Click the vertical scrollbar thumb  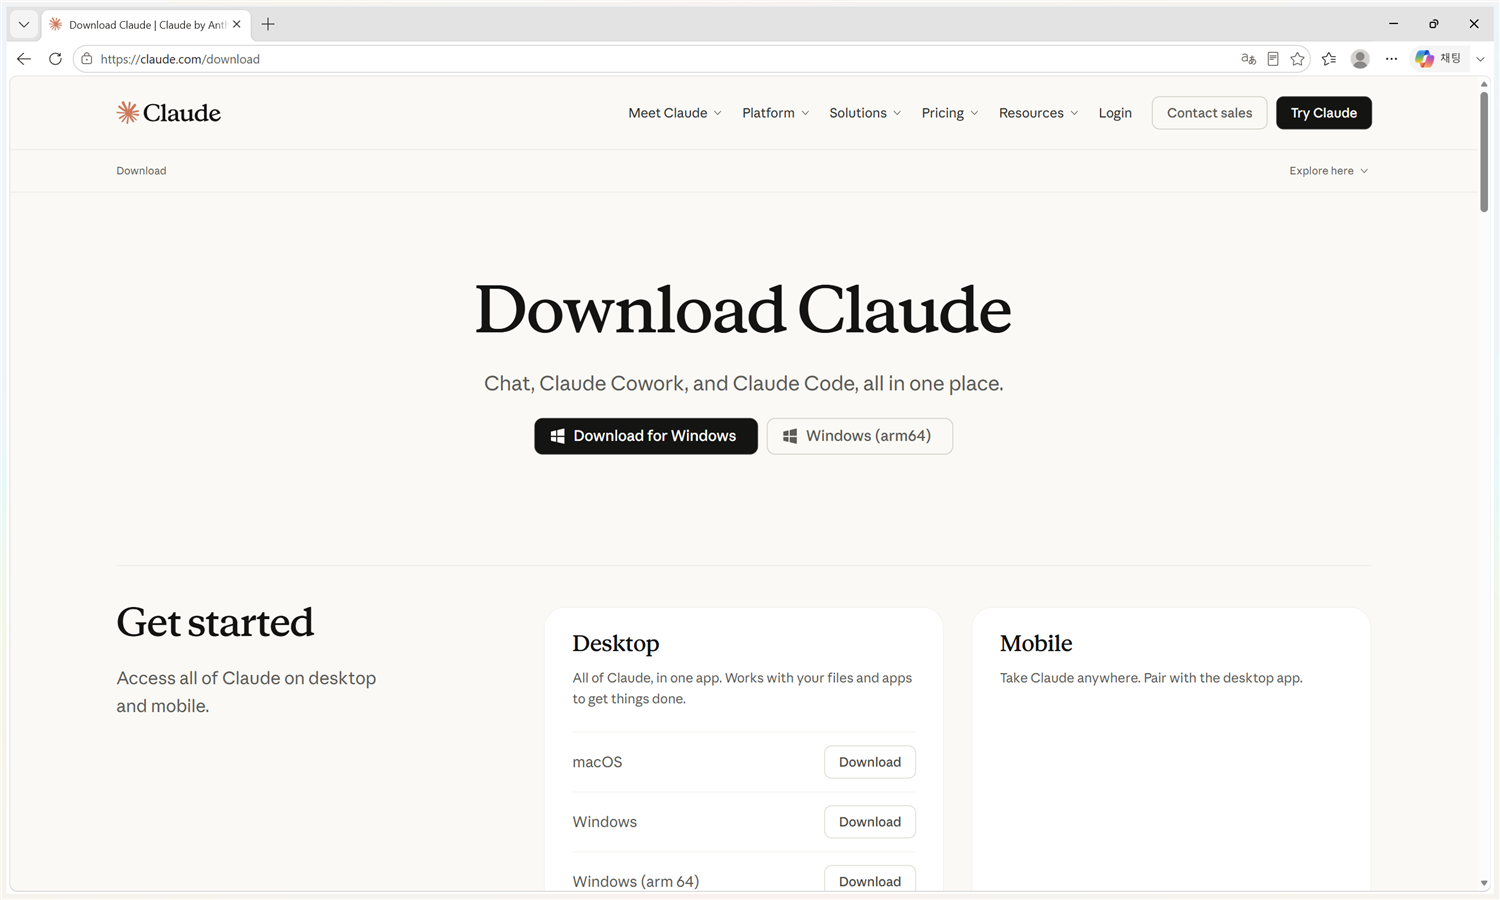tap(1484, 150)
